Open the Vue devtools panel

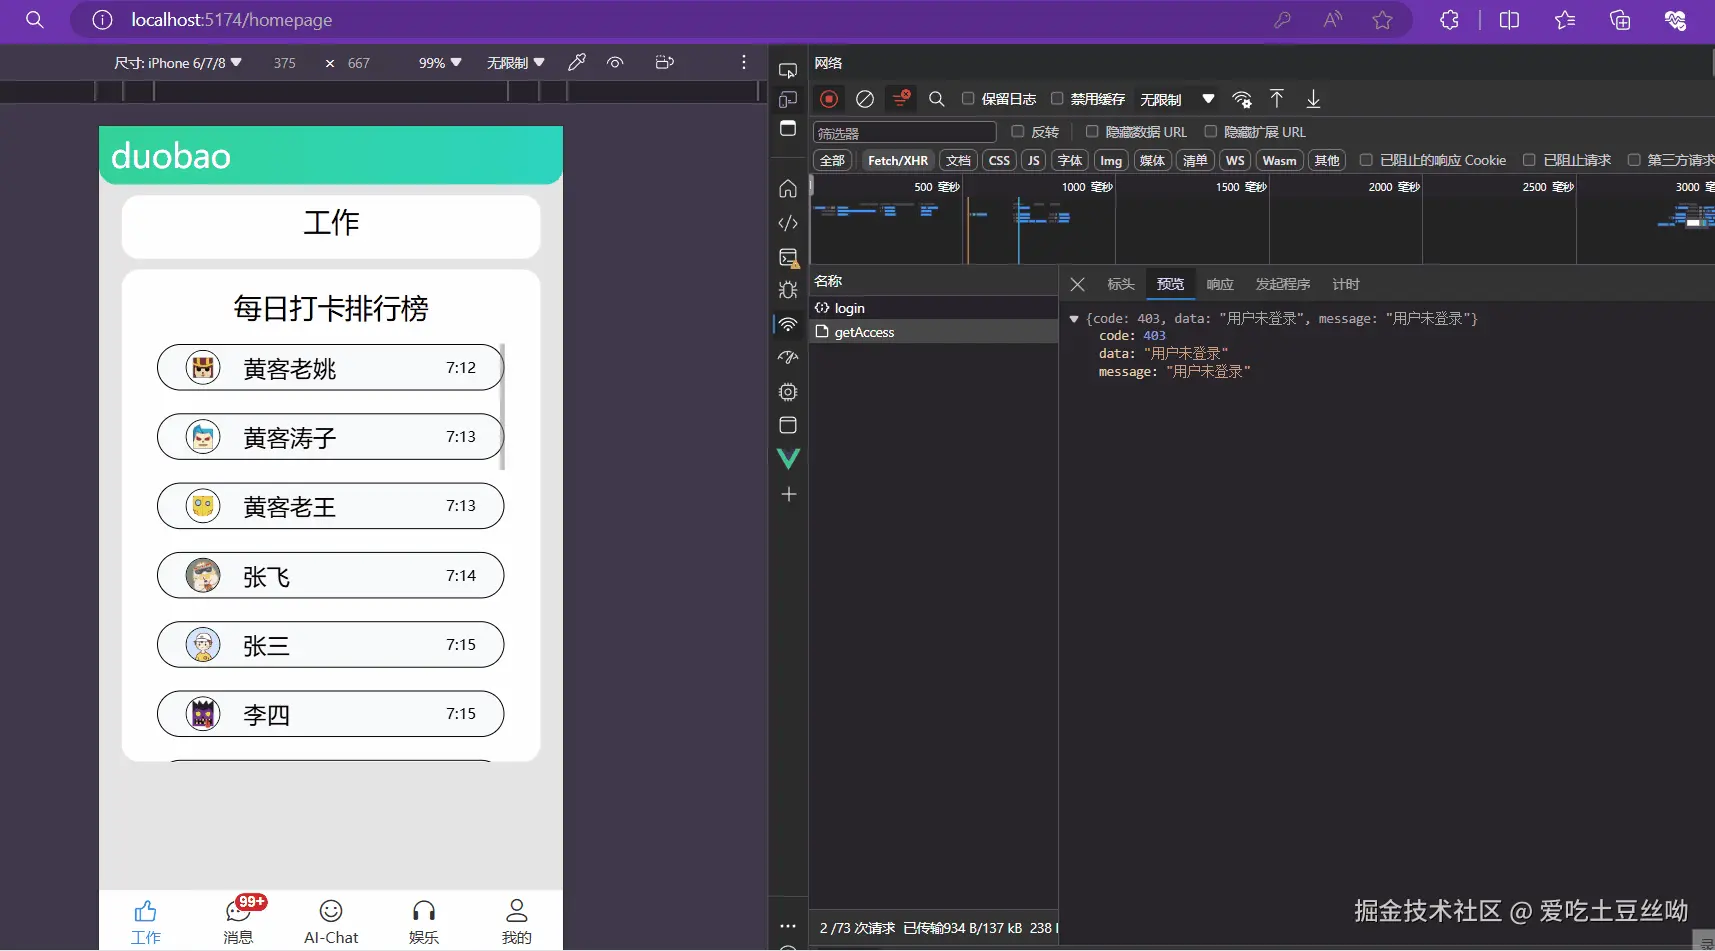[788, 459]
